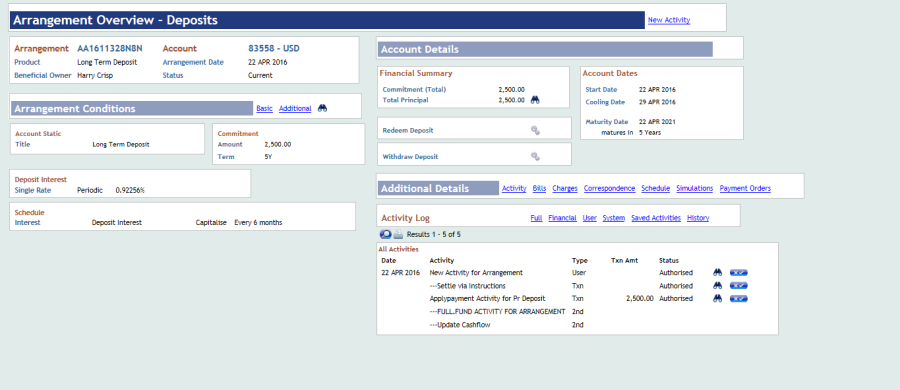Switch Arrangement Conditions to Additional view
The image size is (900, 390).
click(x=295, y=108)
